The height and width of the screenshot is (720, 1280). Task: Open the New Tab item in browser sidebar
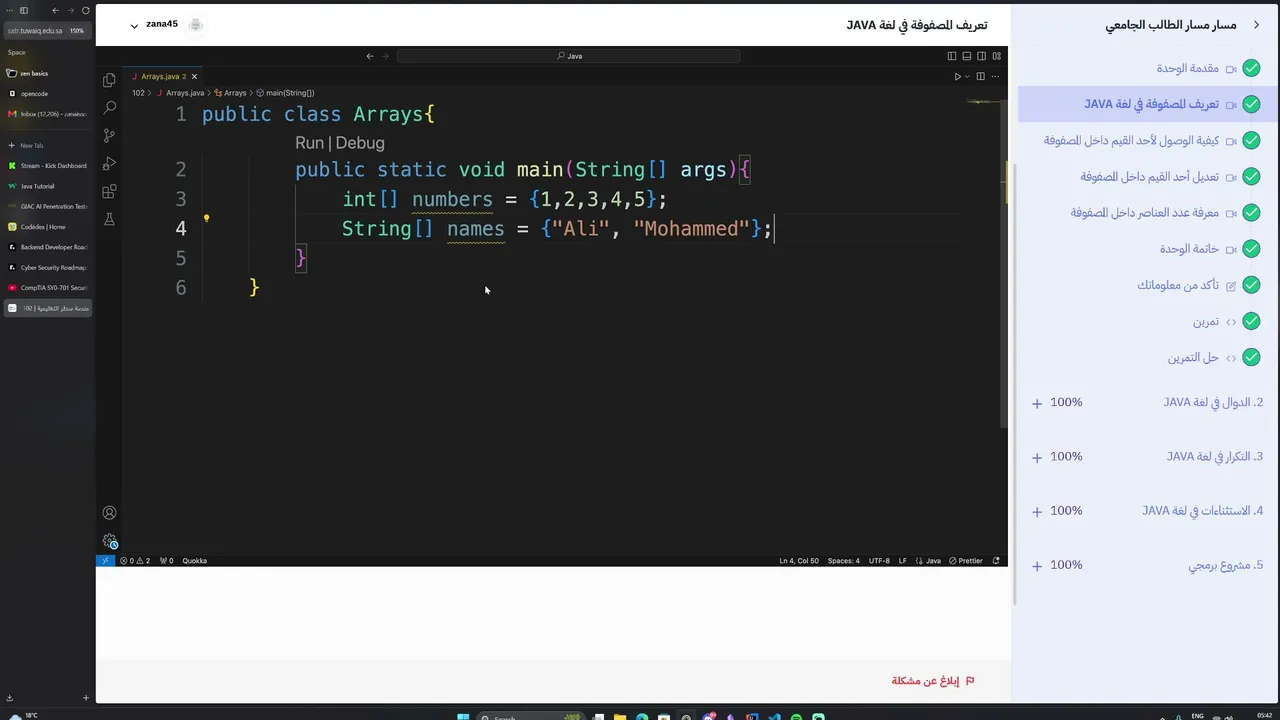tap(47, 145)
